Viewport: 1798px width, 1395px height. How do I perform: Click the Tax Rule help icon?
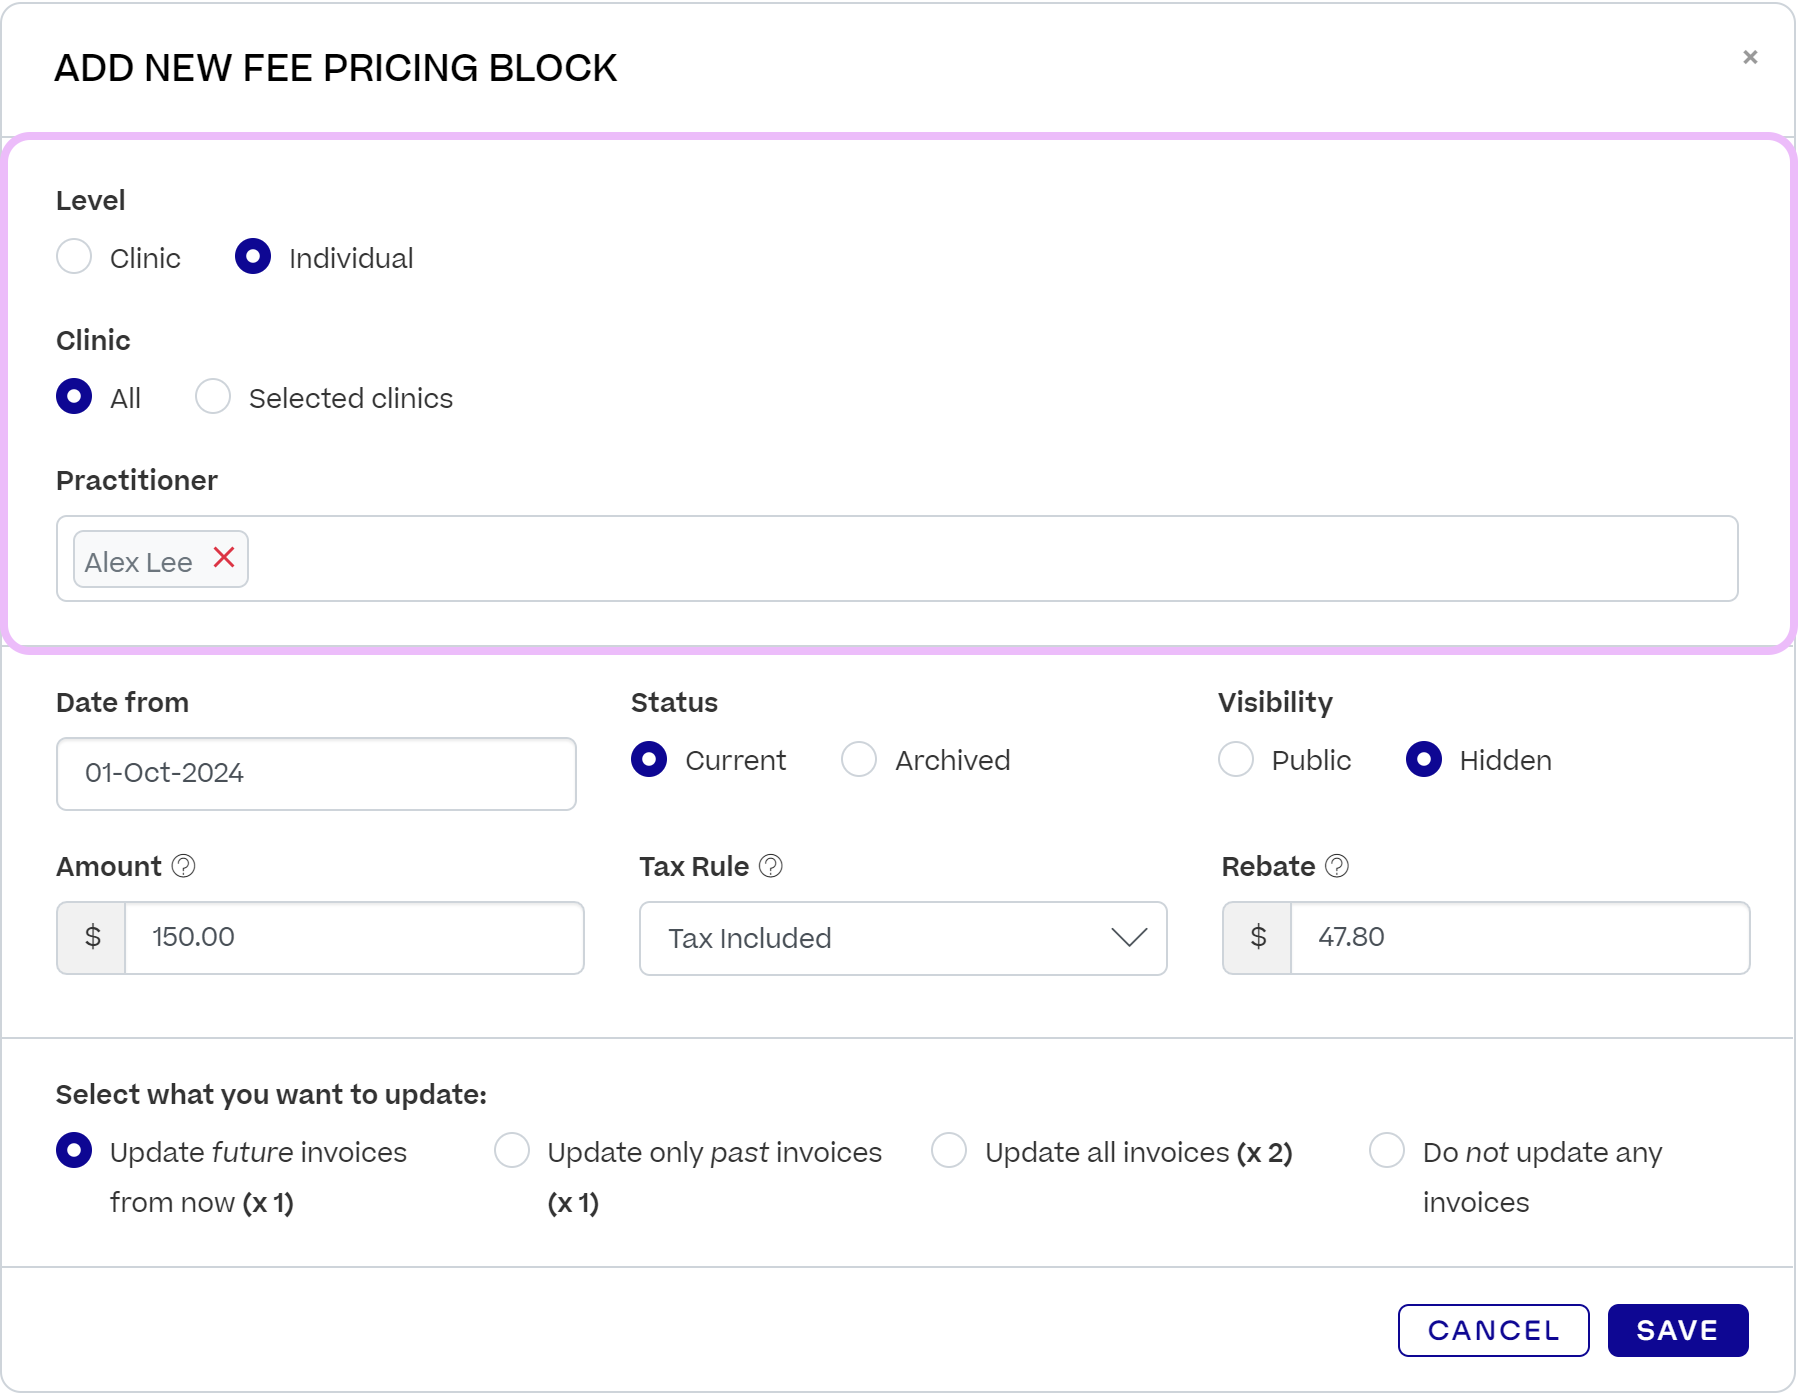[x=771, y=866]
